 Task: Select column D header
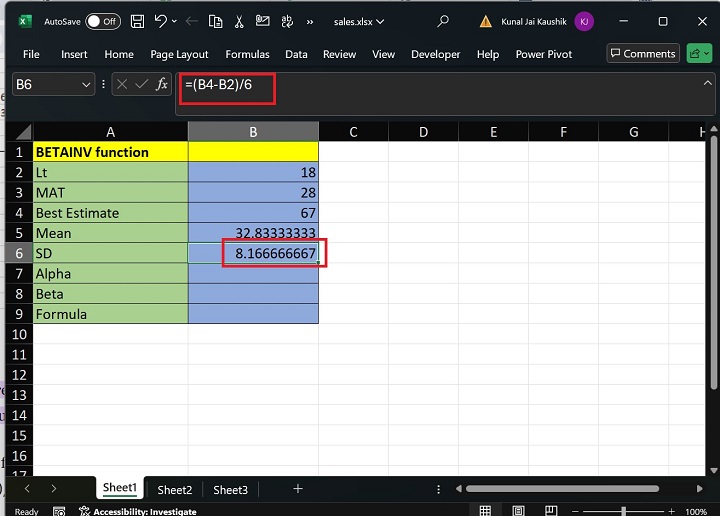click(x=423, y=132)
